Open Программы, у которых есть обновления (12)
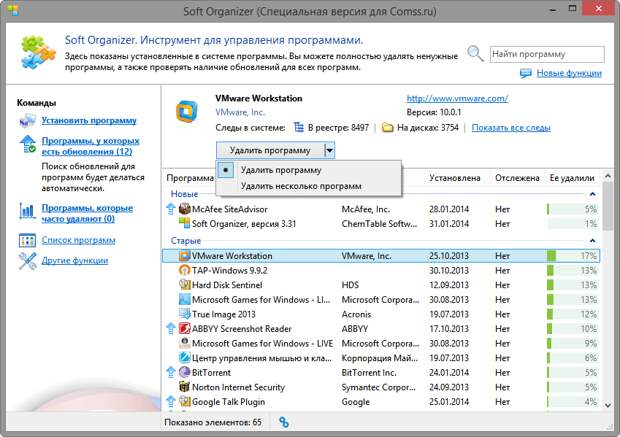Viewport: 620px width, 437px height. (x=91, y=146)
